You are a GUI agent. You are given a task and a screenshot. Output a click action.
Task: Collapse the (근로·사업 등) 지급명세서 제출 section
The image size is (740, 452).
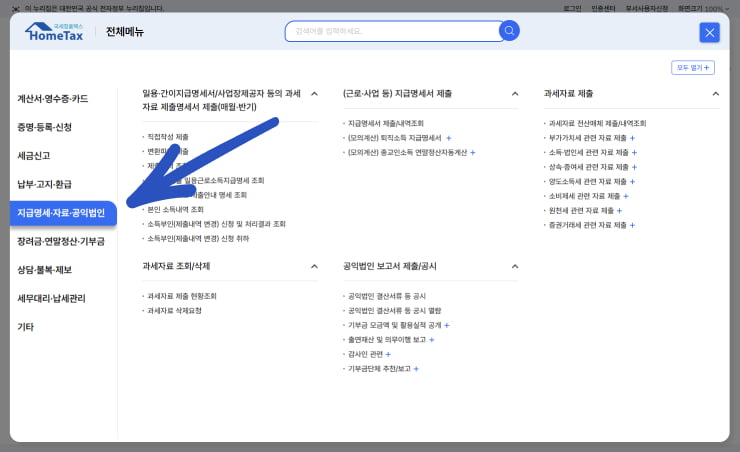(x=514, y=93)
